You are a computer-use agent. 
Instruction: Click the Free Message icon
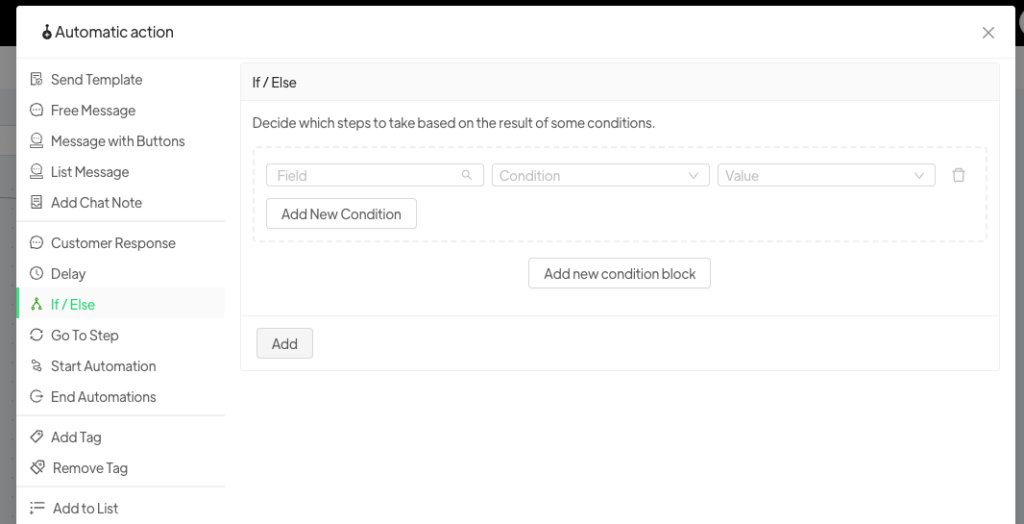(37, 111)
